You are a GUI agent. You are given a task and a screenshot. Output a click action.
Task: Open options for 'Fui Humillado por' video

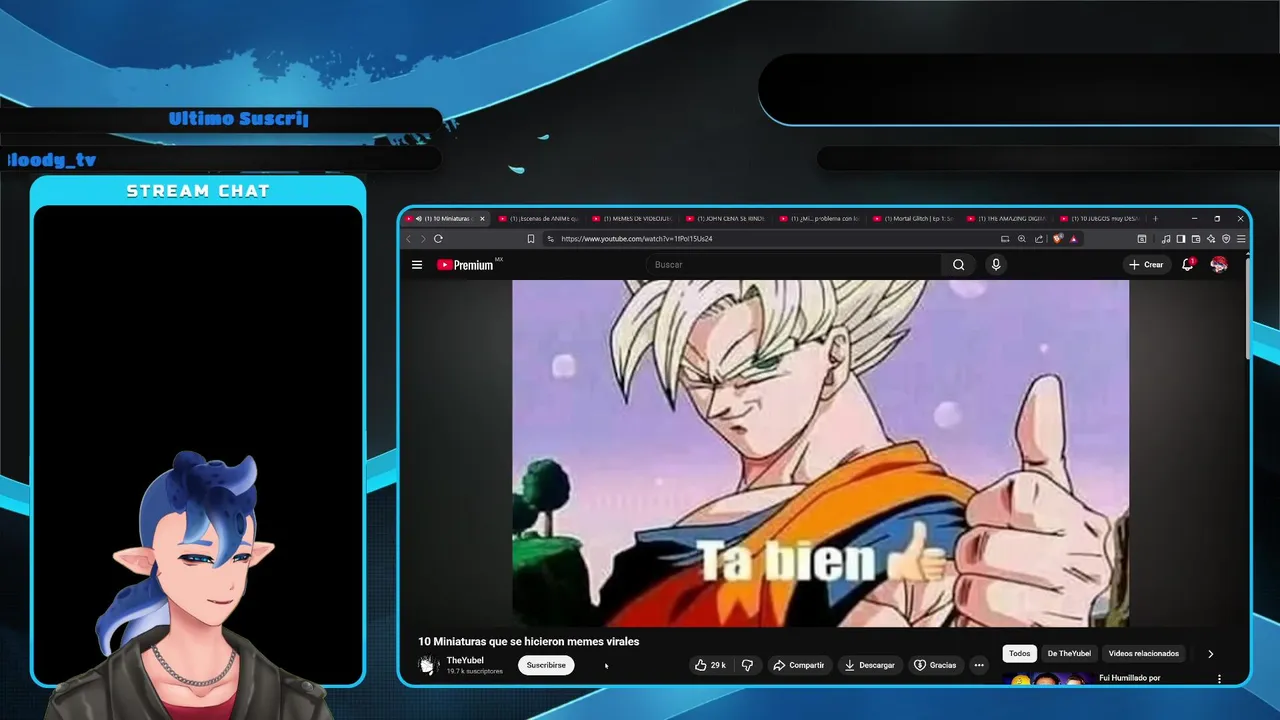click(x=1219, y=679)
